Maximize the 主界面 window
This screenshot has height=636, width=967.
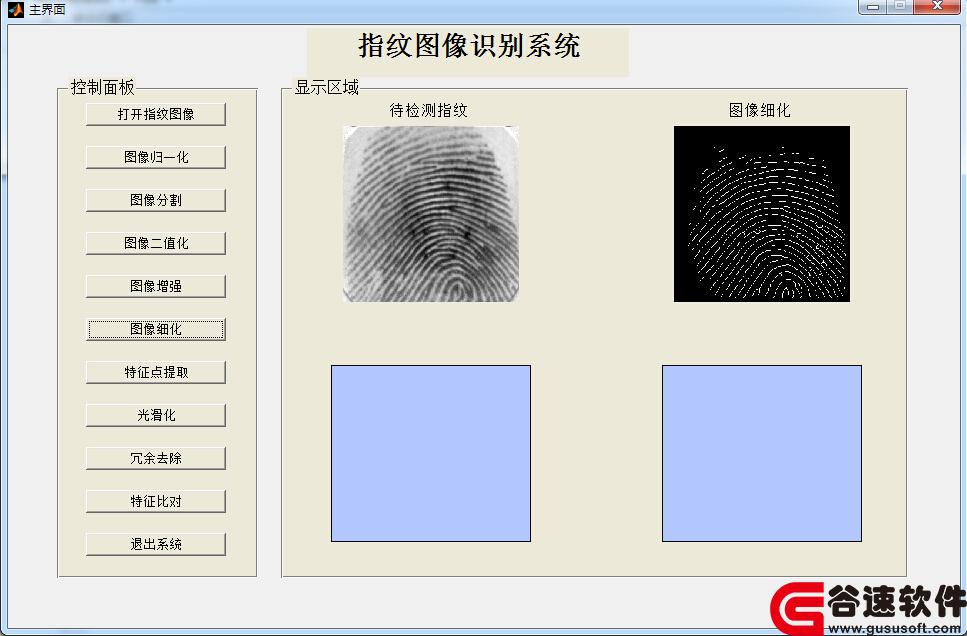click(900, 7)
